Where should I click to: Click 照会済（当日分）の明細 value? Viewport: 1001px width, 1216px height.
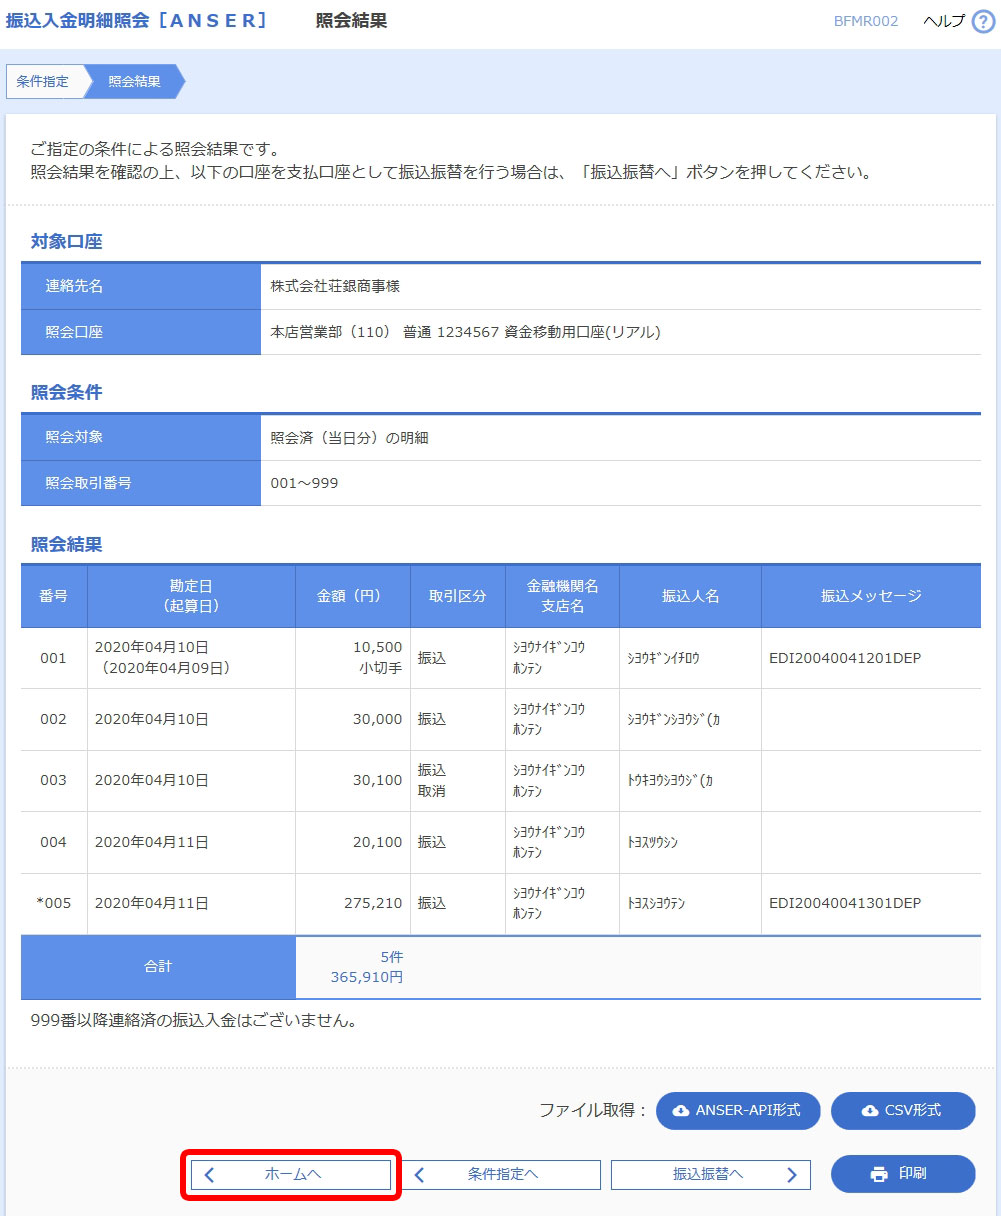point(349,438)
